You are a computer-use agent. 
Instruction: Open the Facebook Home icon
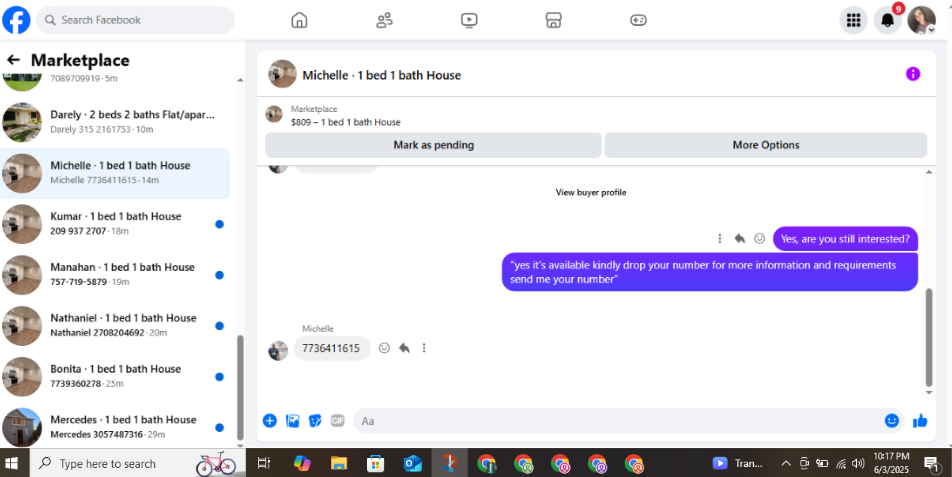[x=299, y=20]
